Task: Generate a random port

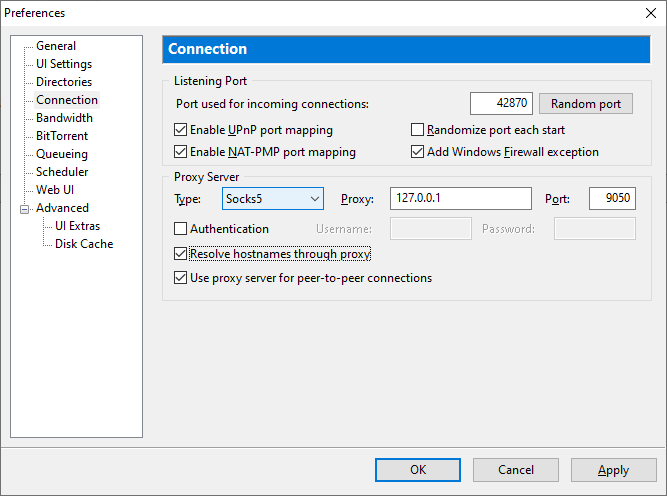Action: [x=586, y=103]
